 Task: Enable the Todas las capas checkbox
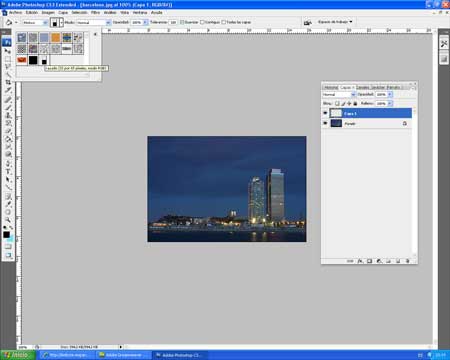224,22
